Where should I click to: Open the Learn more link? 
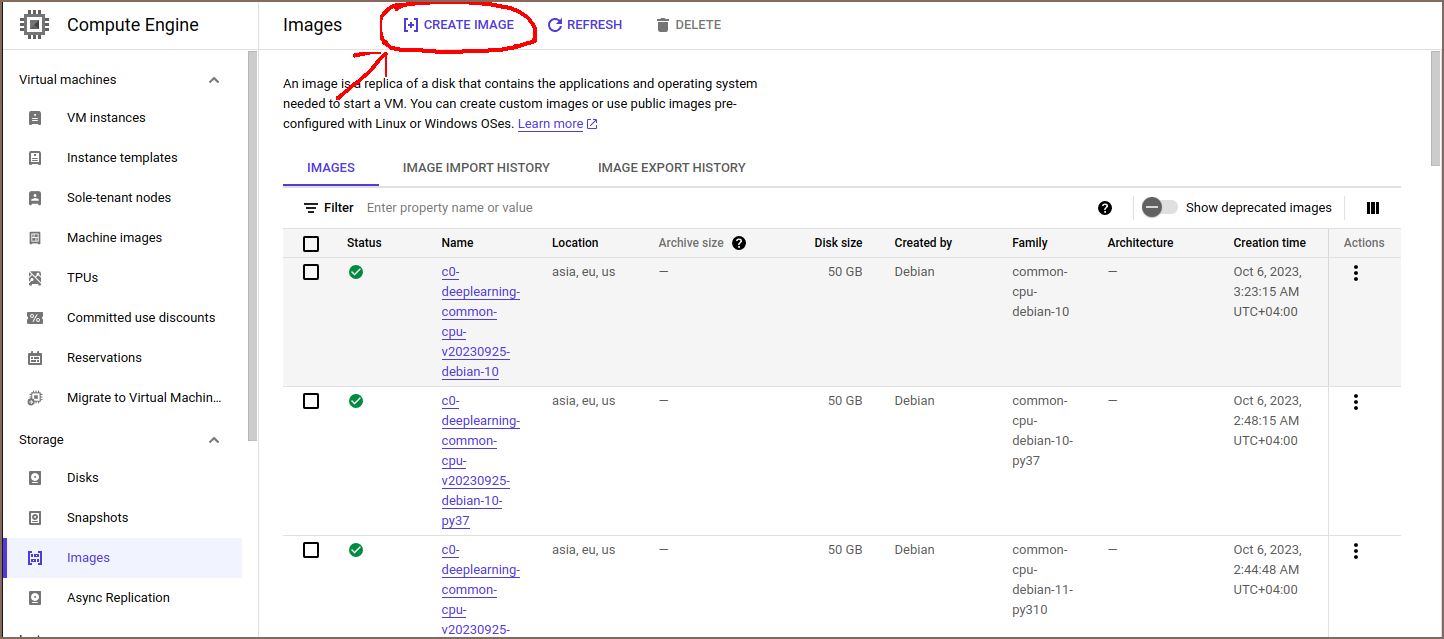coord(550,124)
